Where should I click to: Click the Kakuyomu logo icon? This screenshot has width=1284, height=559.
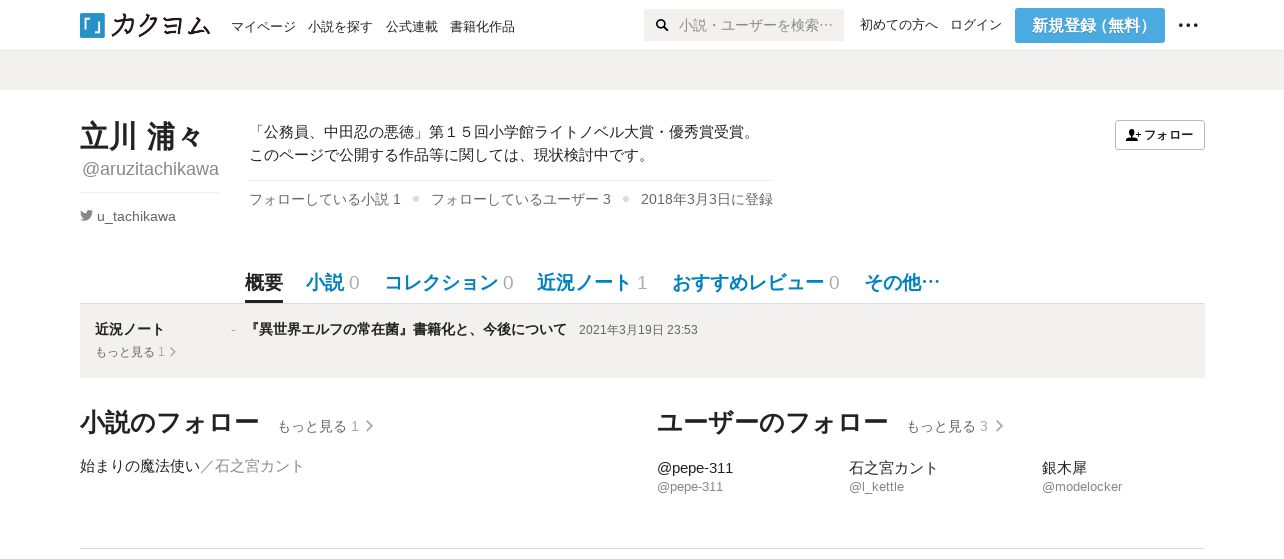point(92,25)
